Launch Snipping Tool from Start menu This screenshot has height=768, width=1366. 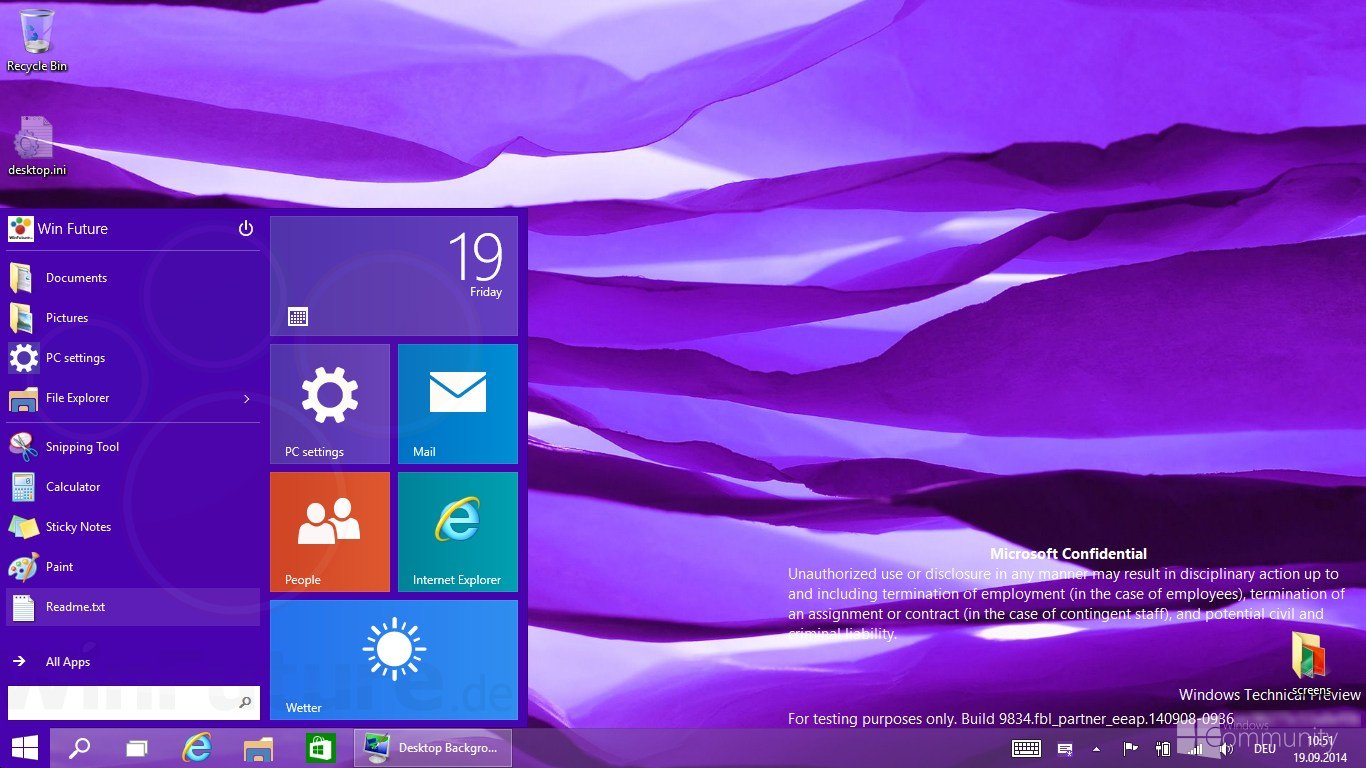133,447
